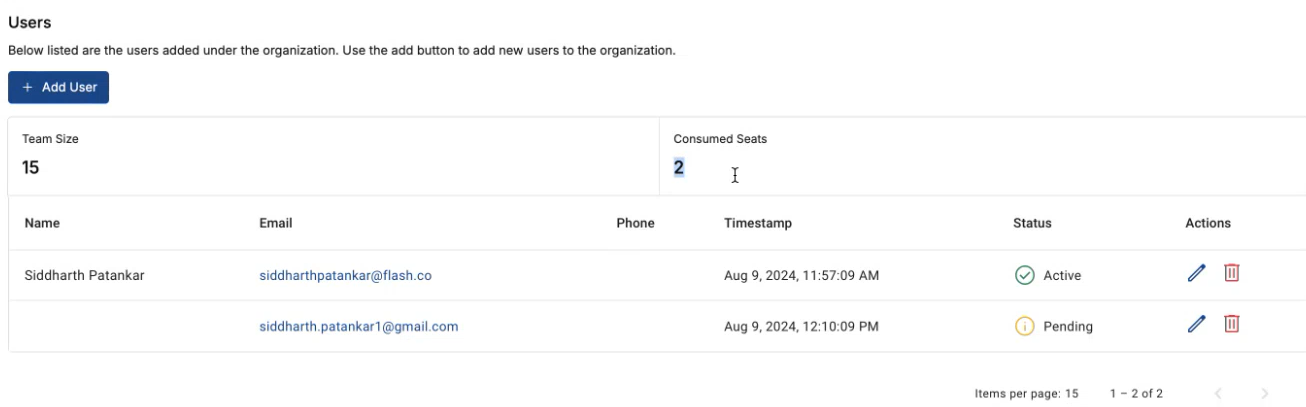Click the Timestamp column header

pos(758,223)
